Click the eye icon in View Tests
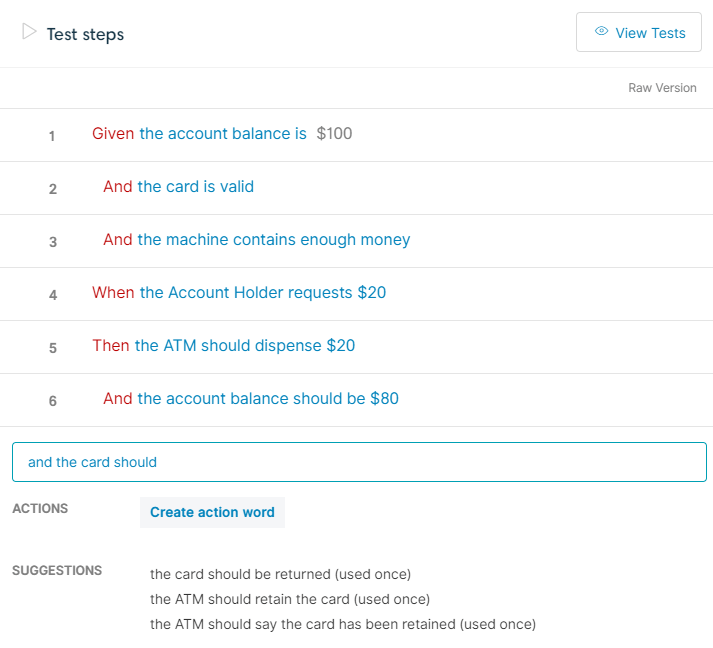 601,32
